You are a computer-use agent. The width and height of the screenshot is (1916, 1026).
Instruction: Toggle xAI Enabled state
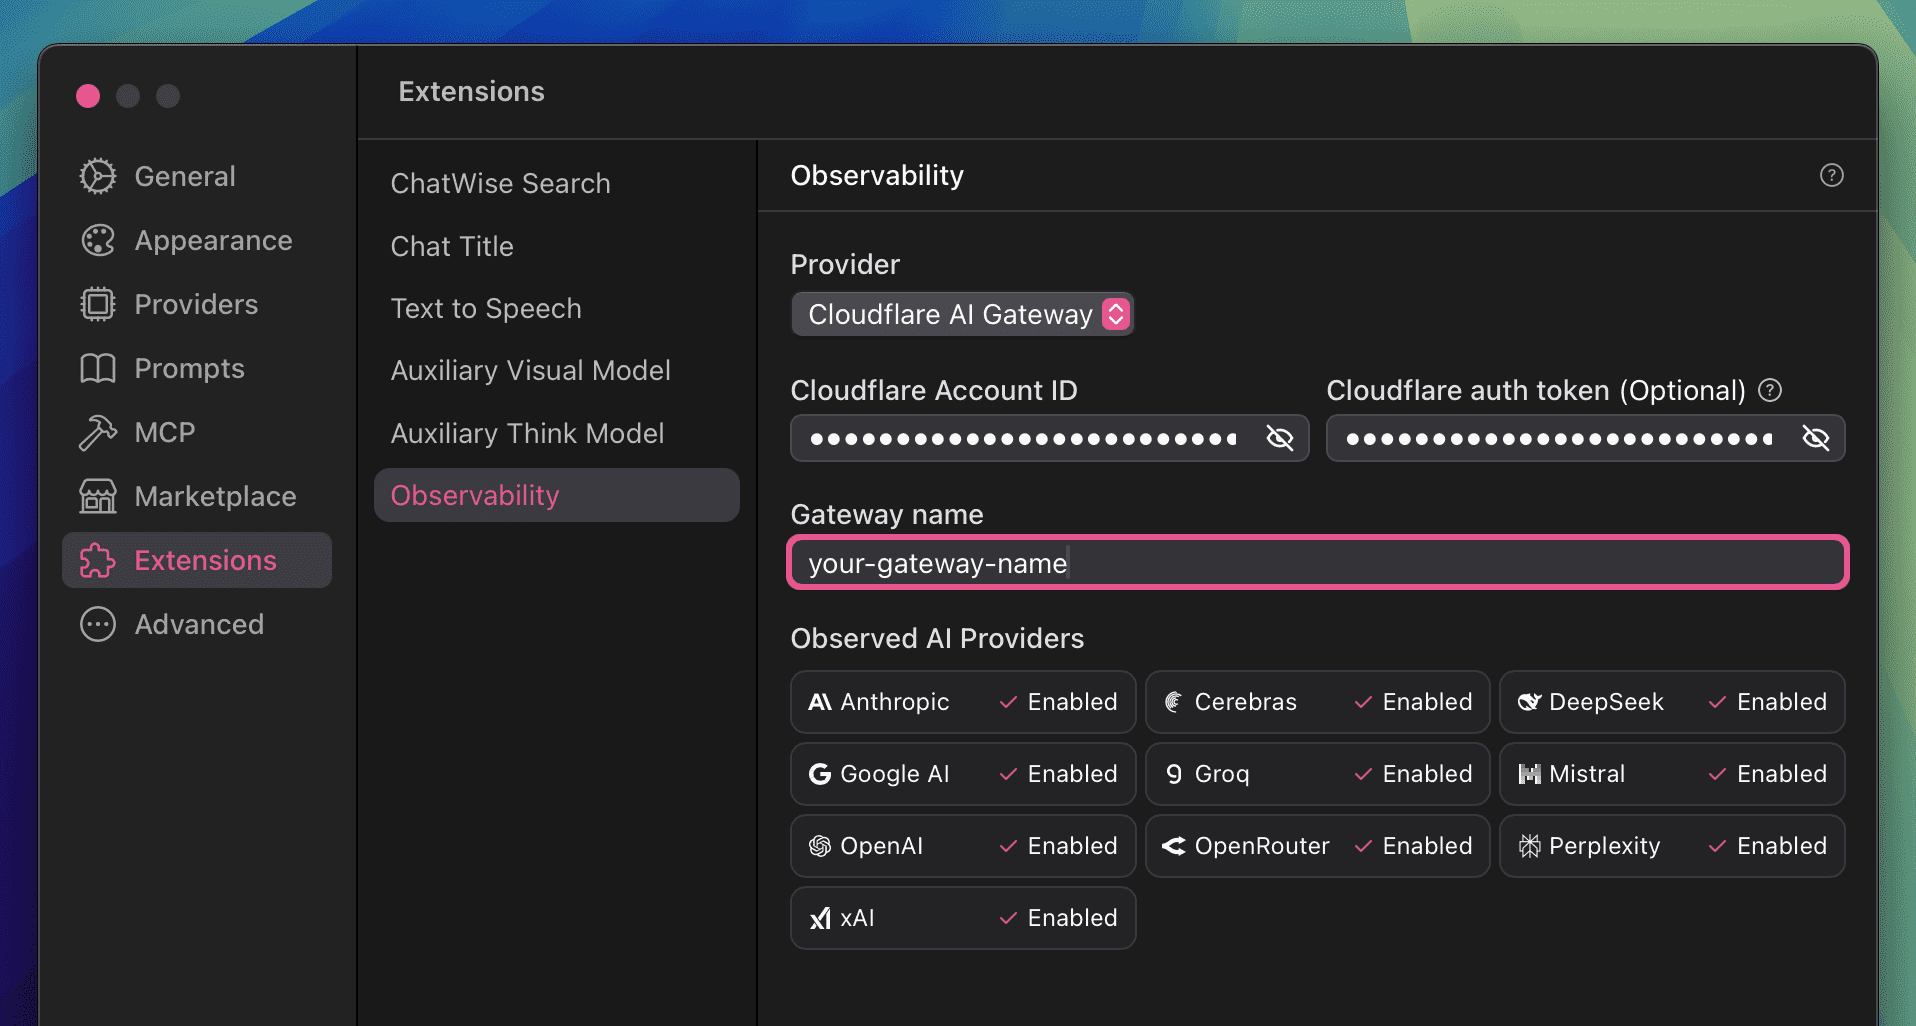point(1058,918)
